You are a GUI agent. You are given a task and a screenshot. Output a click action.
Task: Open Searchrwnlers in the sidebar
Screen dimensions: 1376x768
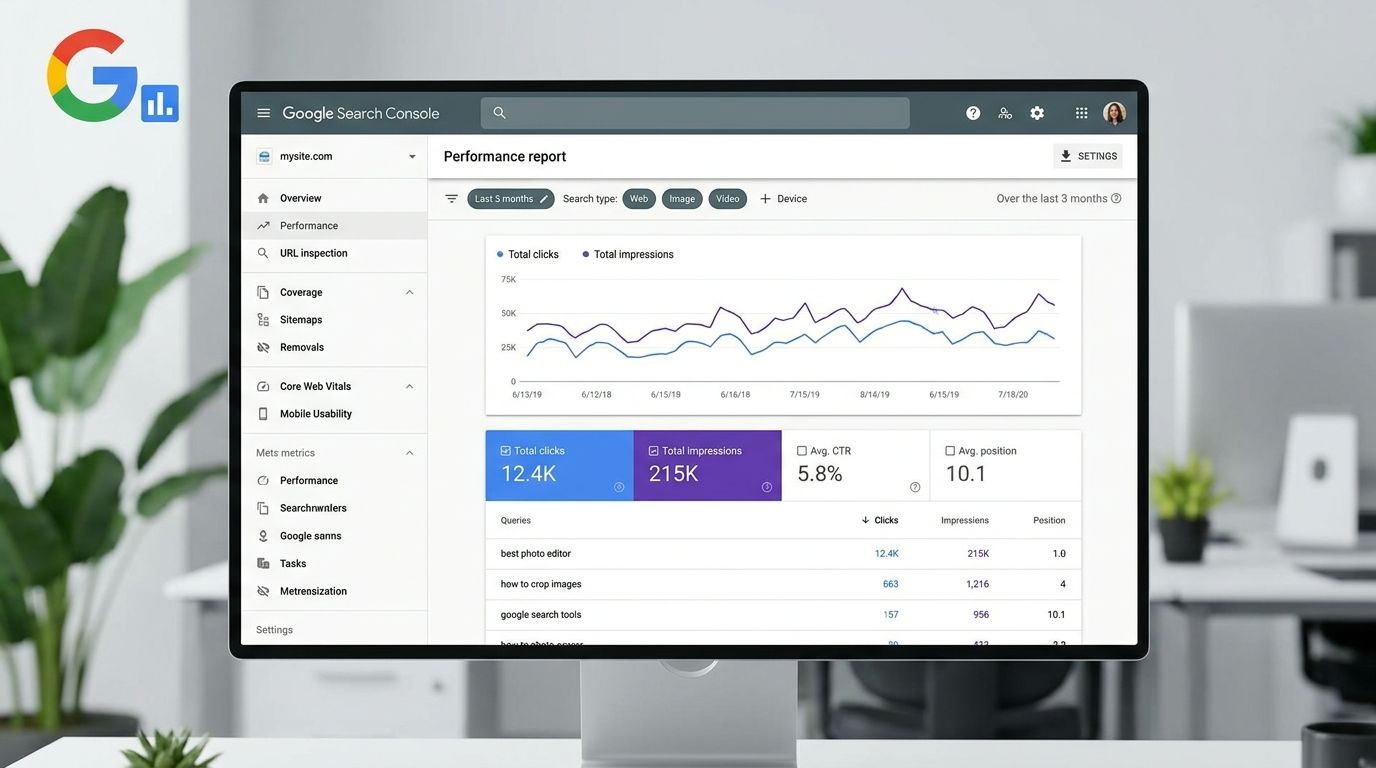tap(334, 508)
